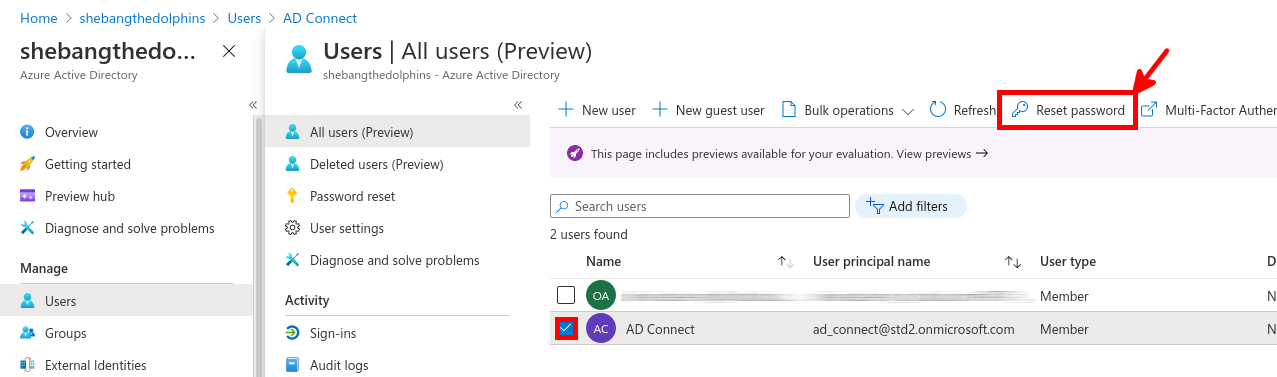Open Audit logs icon

coord(293,365)
